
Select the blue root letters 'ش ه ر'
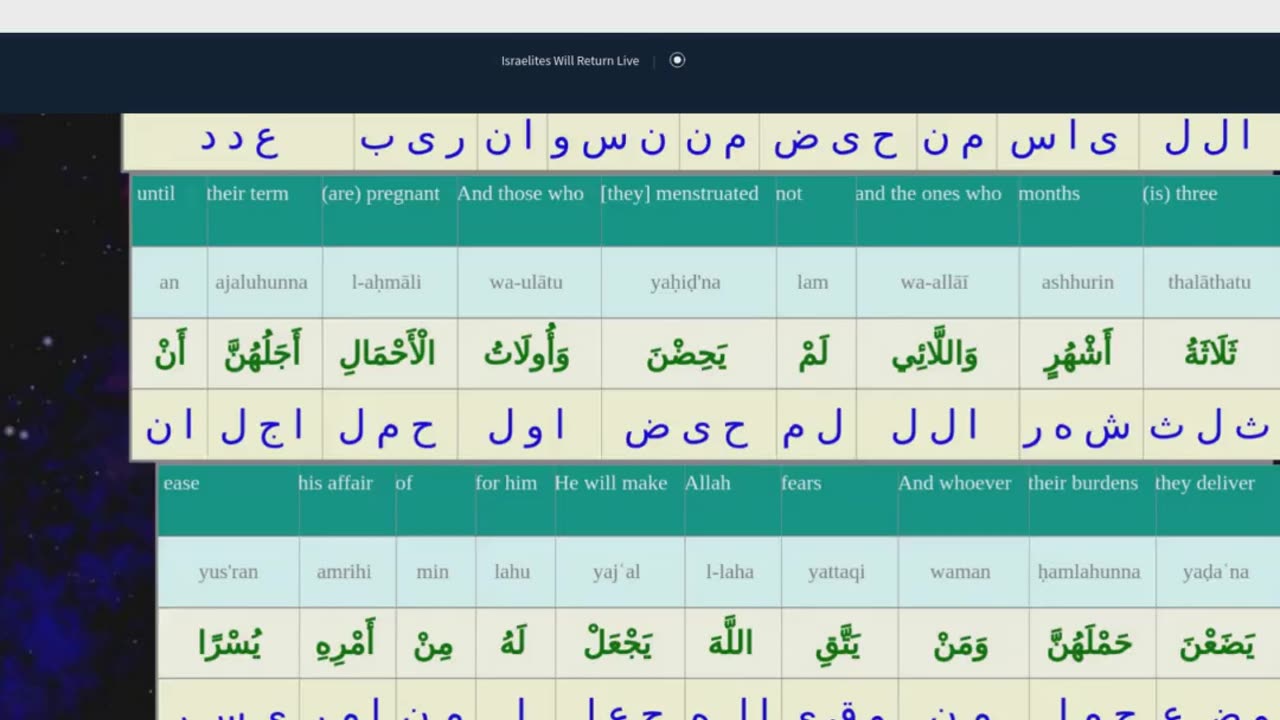tap(1078, 429)
